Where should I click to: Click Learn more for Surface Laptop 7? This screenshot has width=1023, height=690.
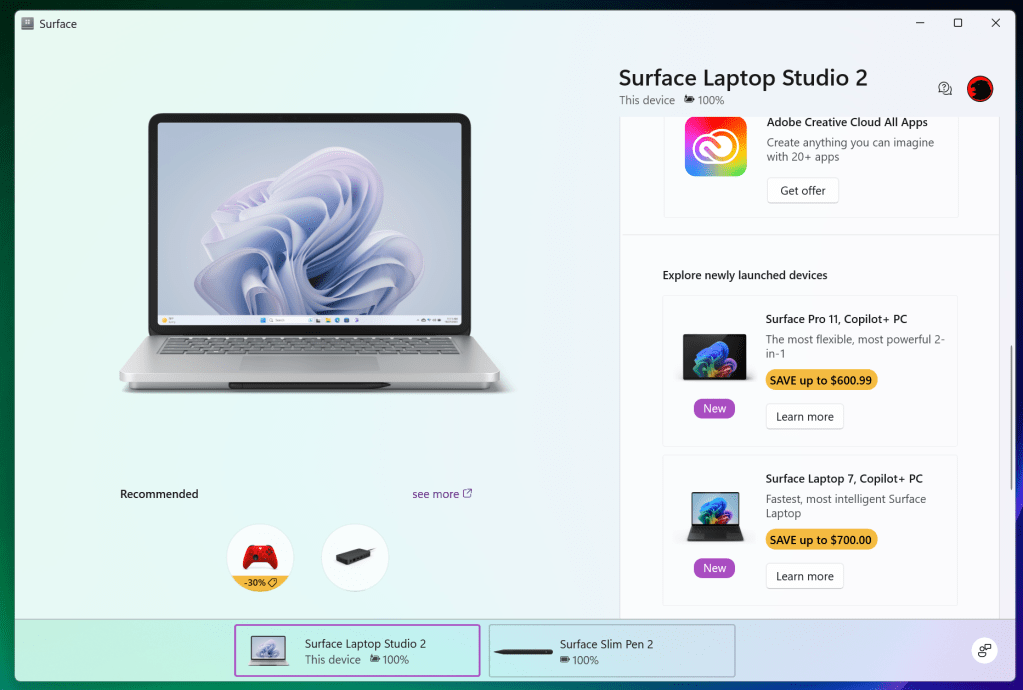tap(804, 577)
